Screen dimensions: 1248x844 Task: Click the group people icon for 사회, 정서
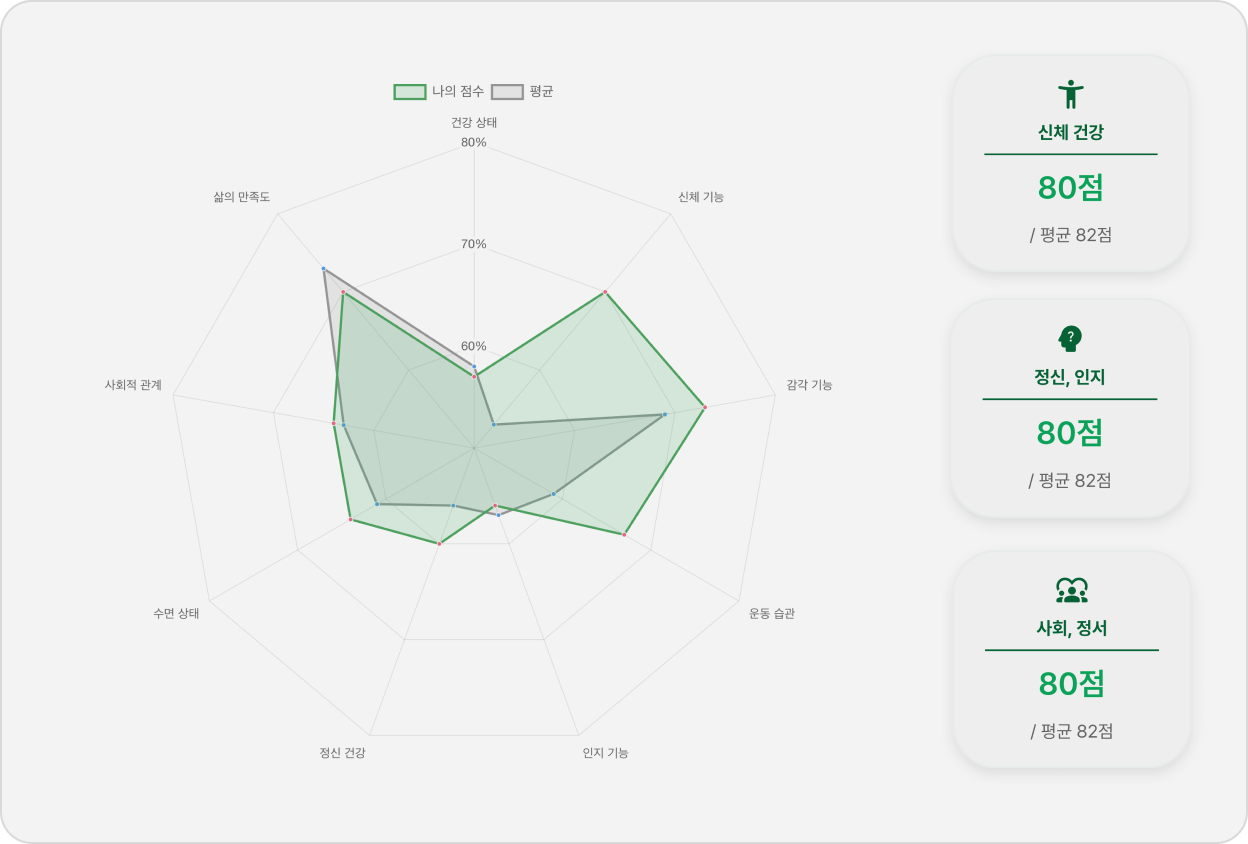pyautogui.click(x=1072, y=590)
